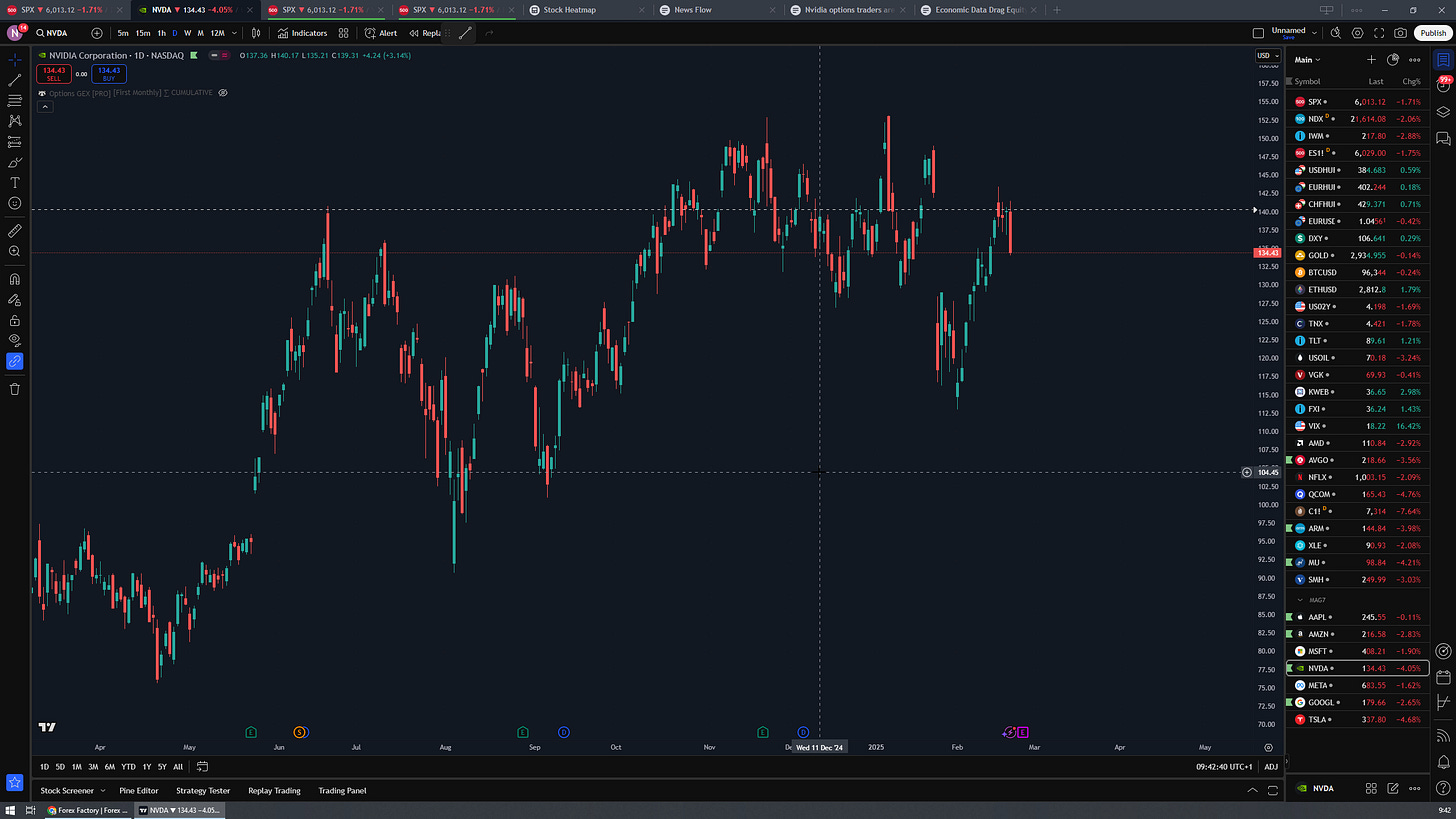Open the Fibonacci/gann tools group
This screenshot has height=819, width=1456.
tap(15, 101)
